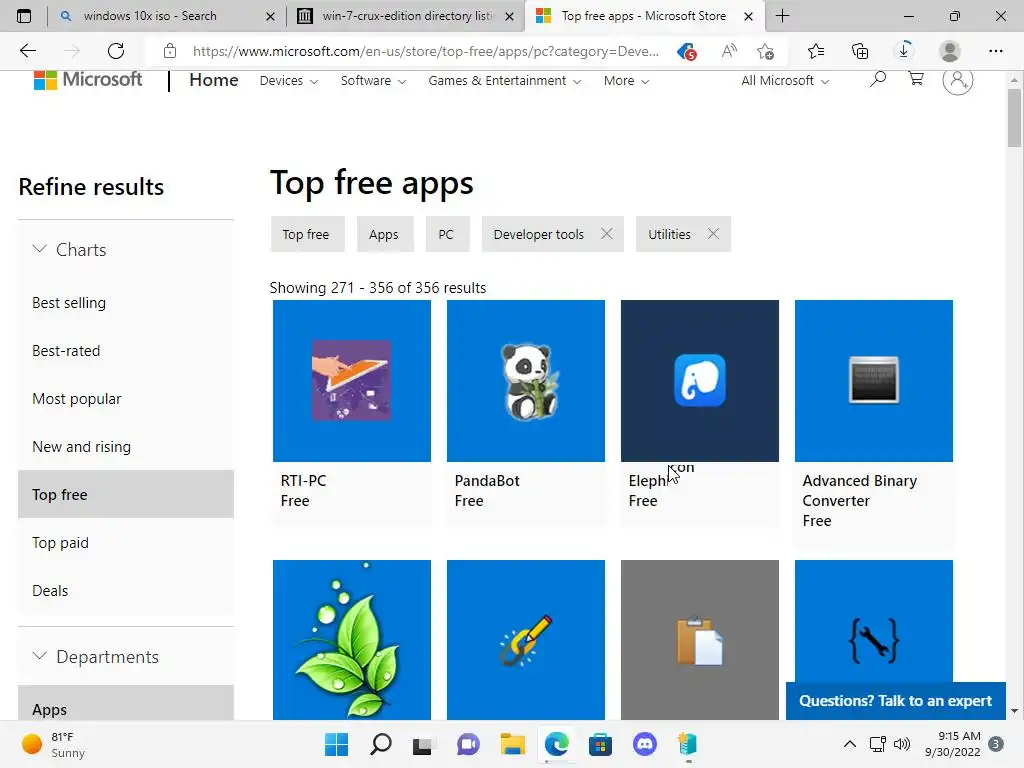Viewport: 1024px width, 768px height.
Task: Close the windows 10x iso Search tab
Action: (x=270, y=16)
